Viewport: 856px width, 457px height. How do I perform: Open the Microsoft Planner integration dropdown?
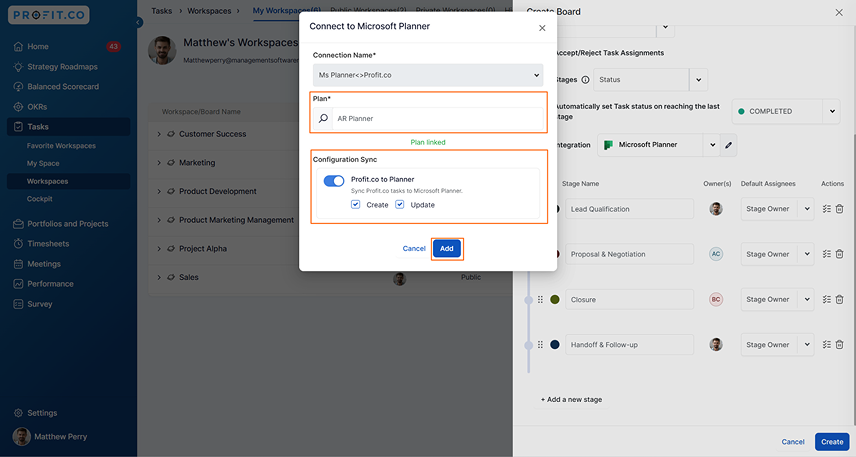[712, 145]
